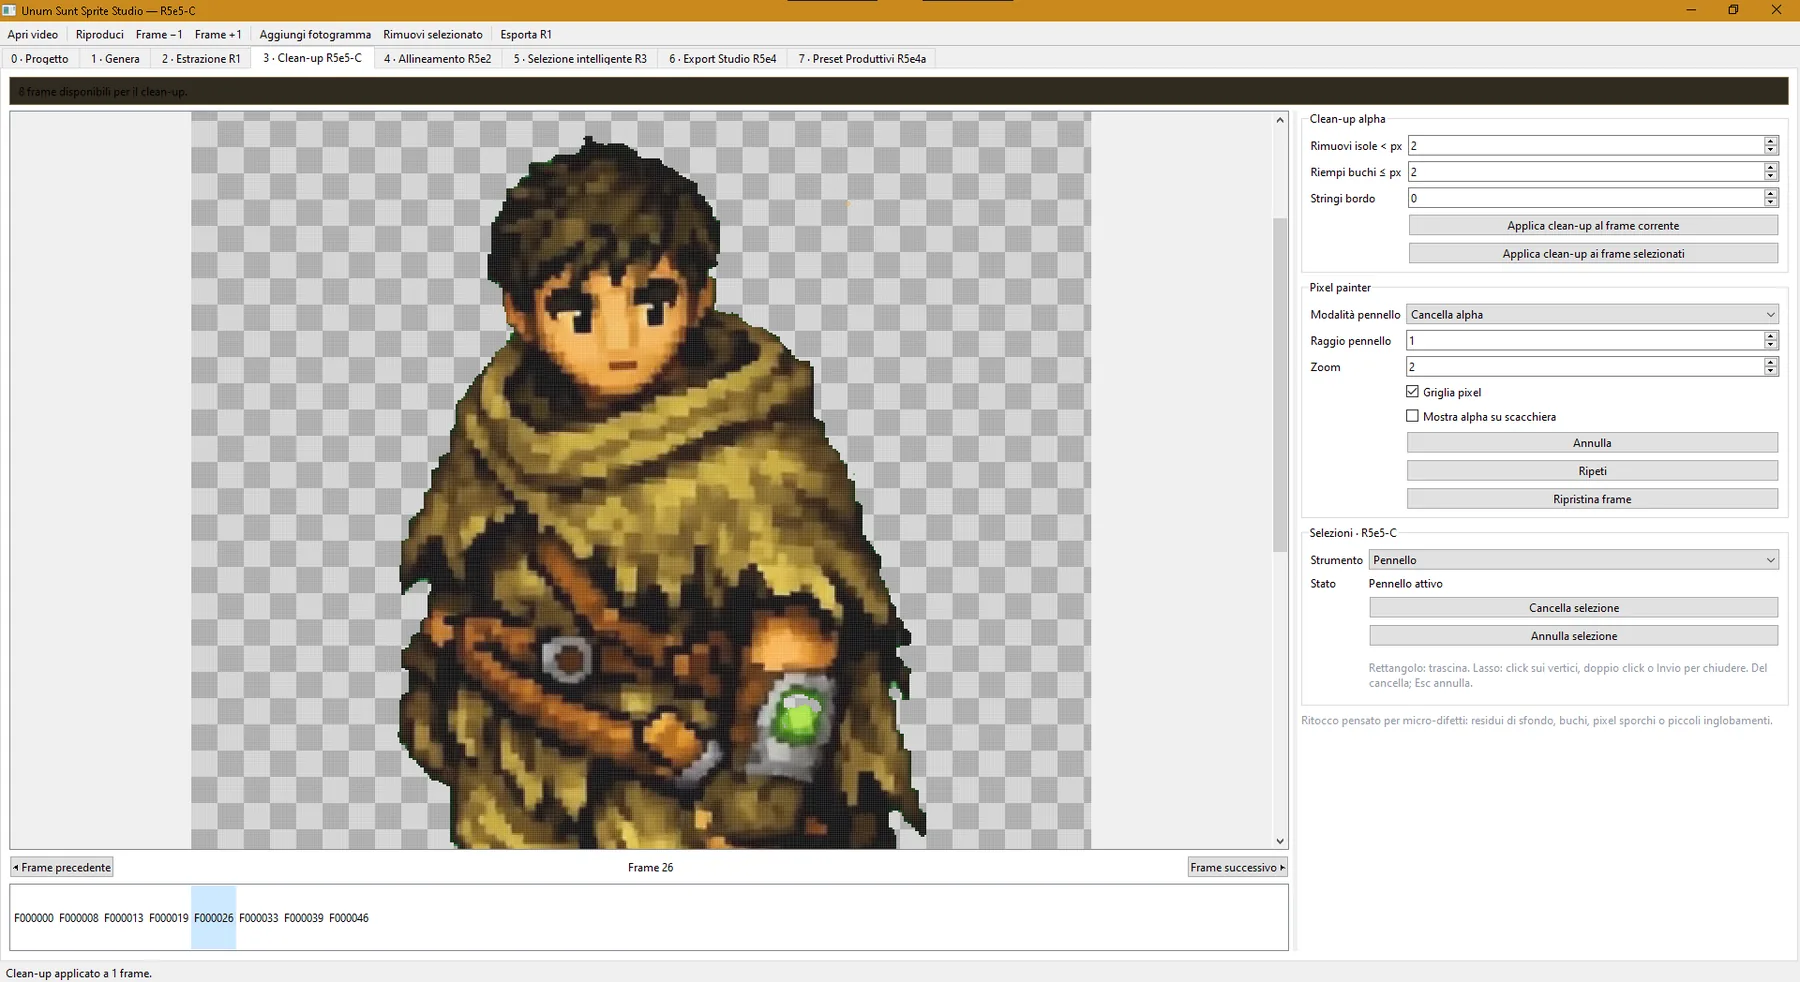This screenshot has width=1800, height=982.
Task: Decrease Raggio pennello with down arrow
Action: 1770,346
